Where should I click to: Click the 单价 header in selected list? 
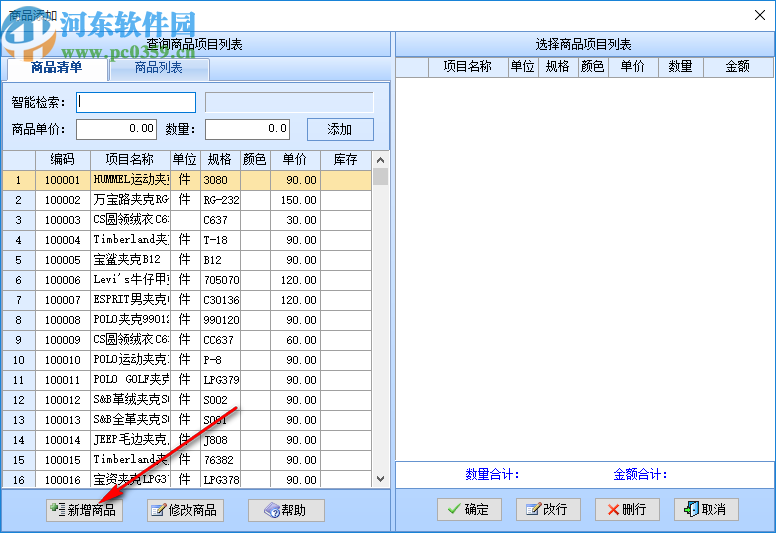[x=633, y=67]
